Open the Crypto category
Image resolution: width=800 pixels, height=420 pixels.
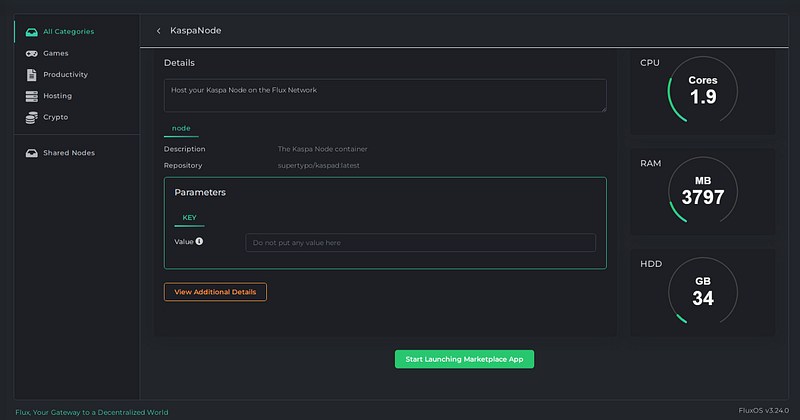(77, 117)
